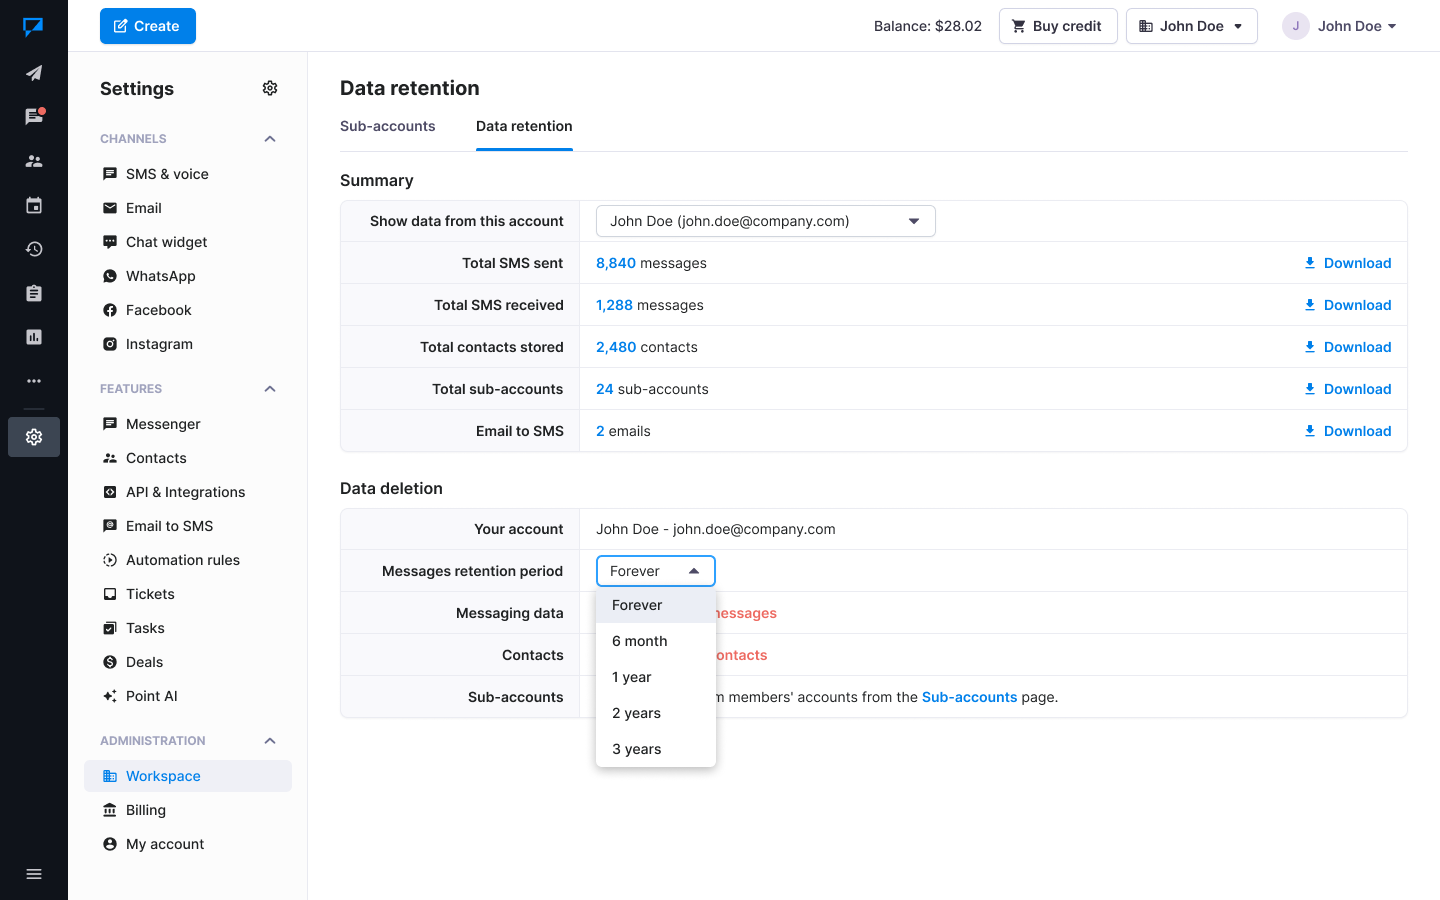
Task: Click the blue Create button
Action: coord(148,26)
